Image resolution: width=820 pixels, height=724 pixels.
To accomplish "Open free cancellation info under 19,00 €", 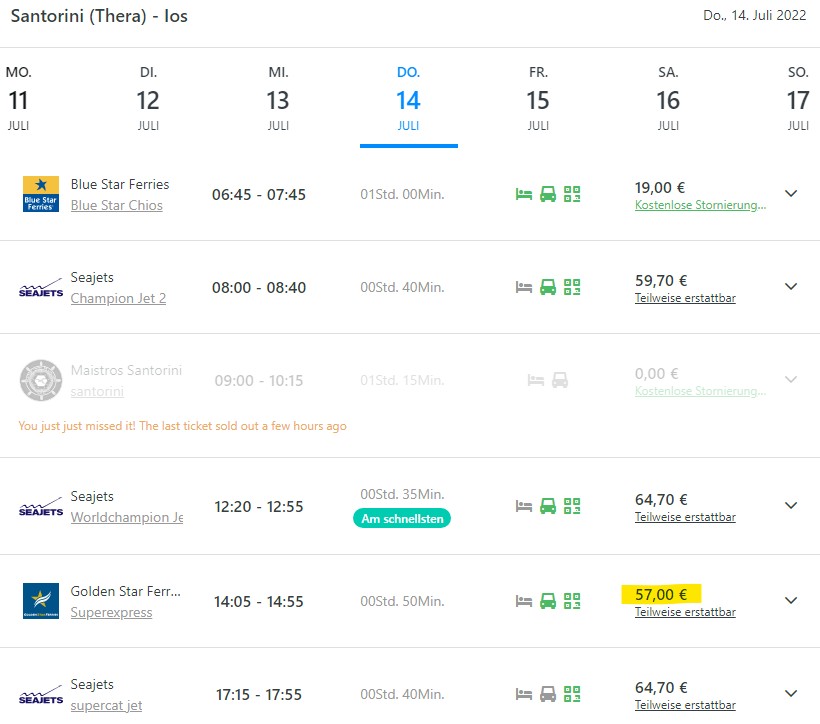I will coord(701,205).
